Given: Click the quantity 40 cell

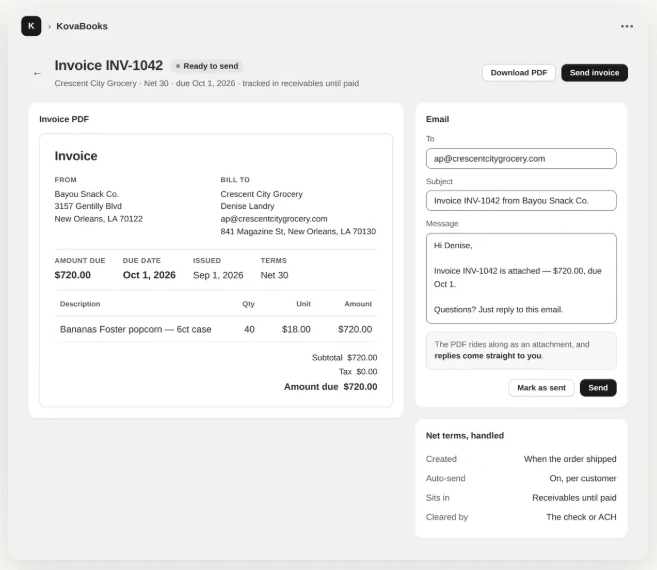Looking at the screenshot, I should pyautogui.click(x=249, y=329).
